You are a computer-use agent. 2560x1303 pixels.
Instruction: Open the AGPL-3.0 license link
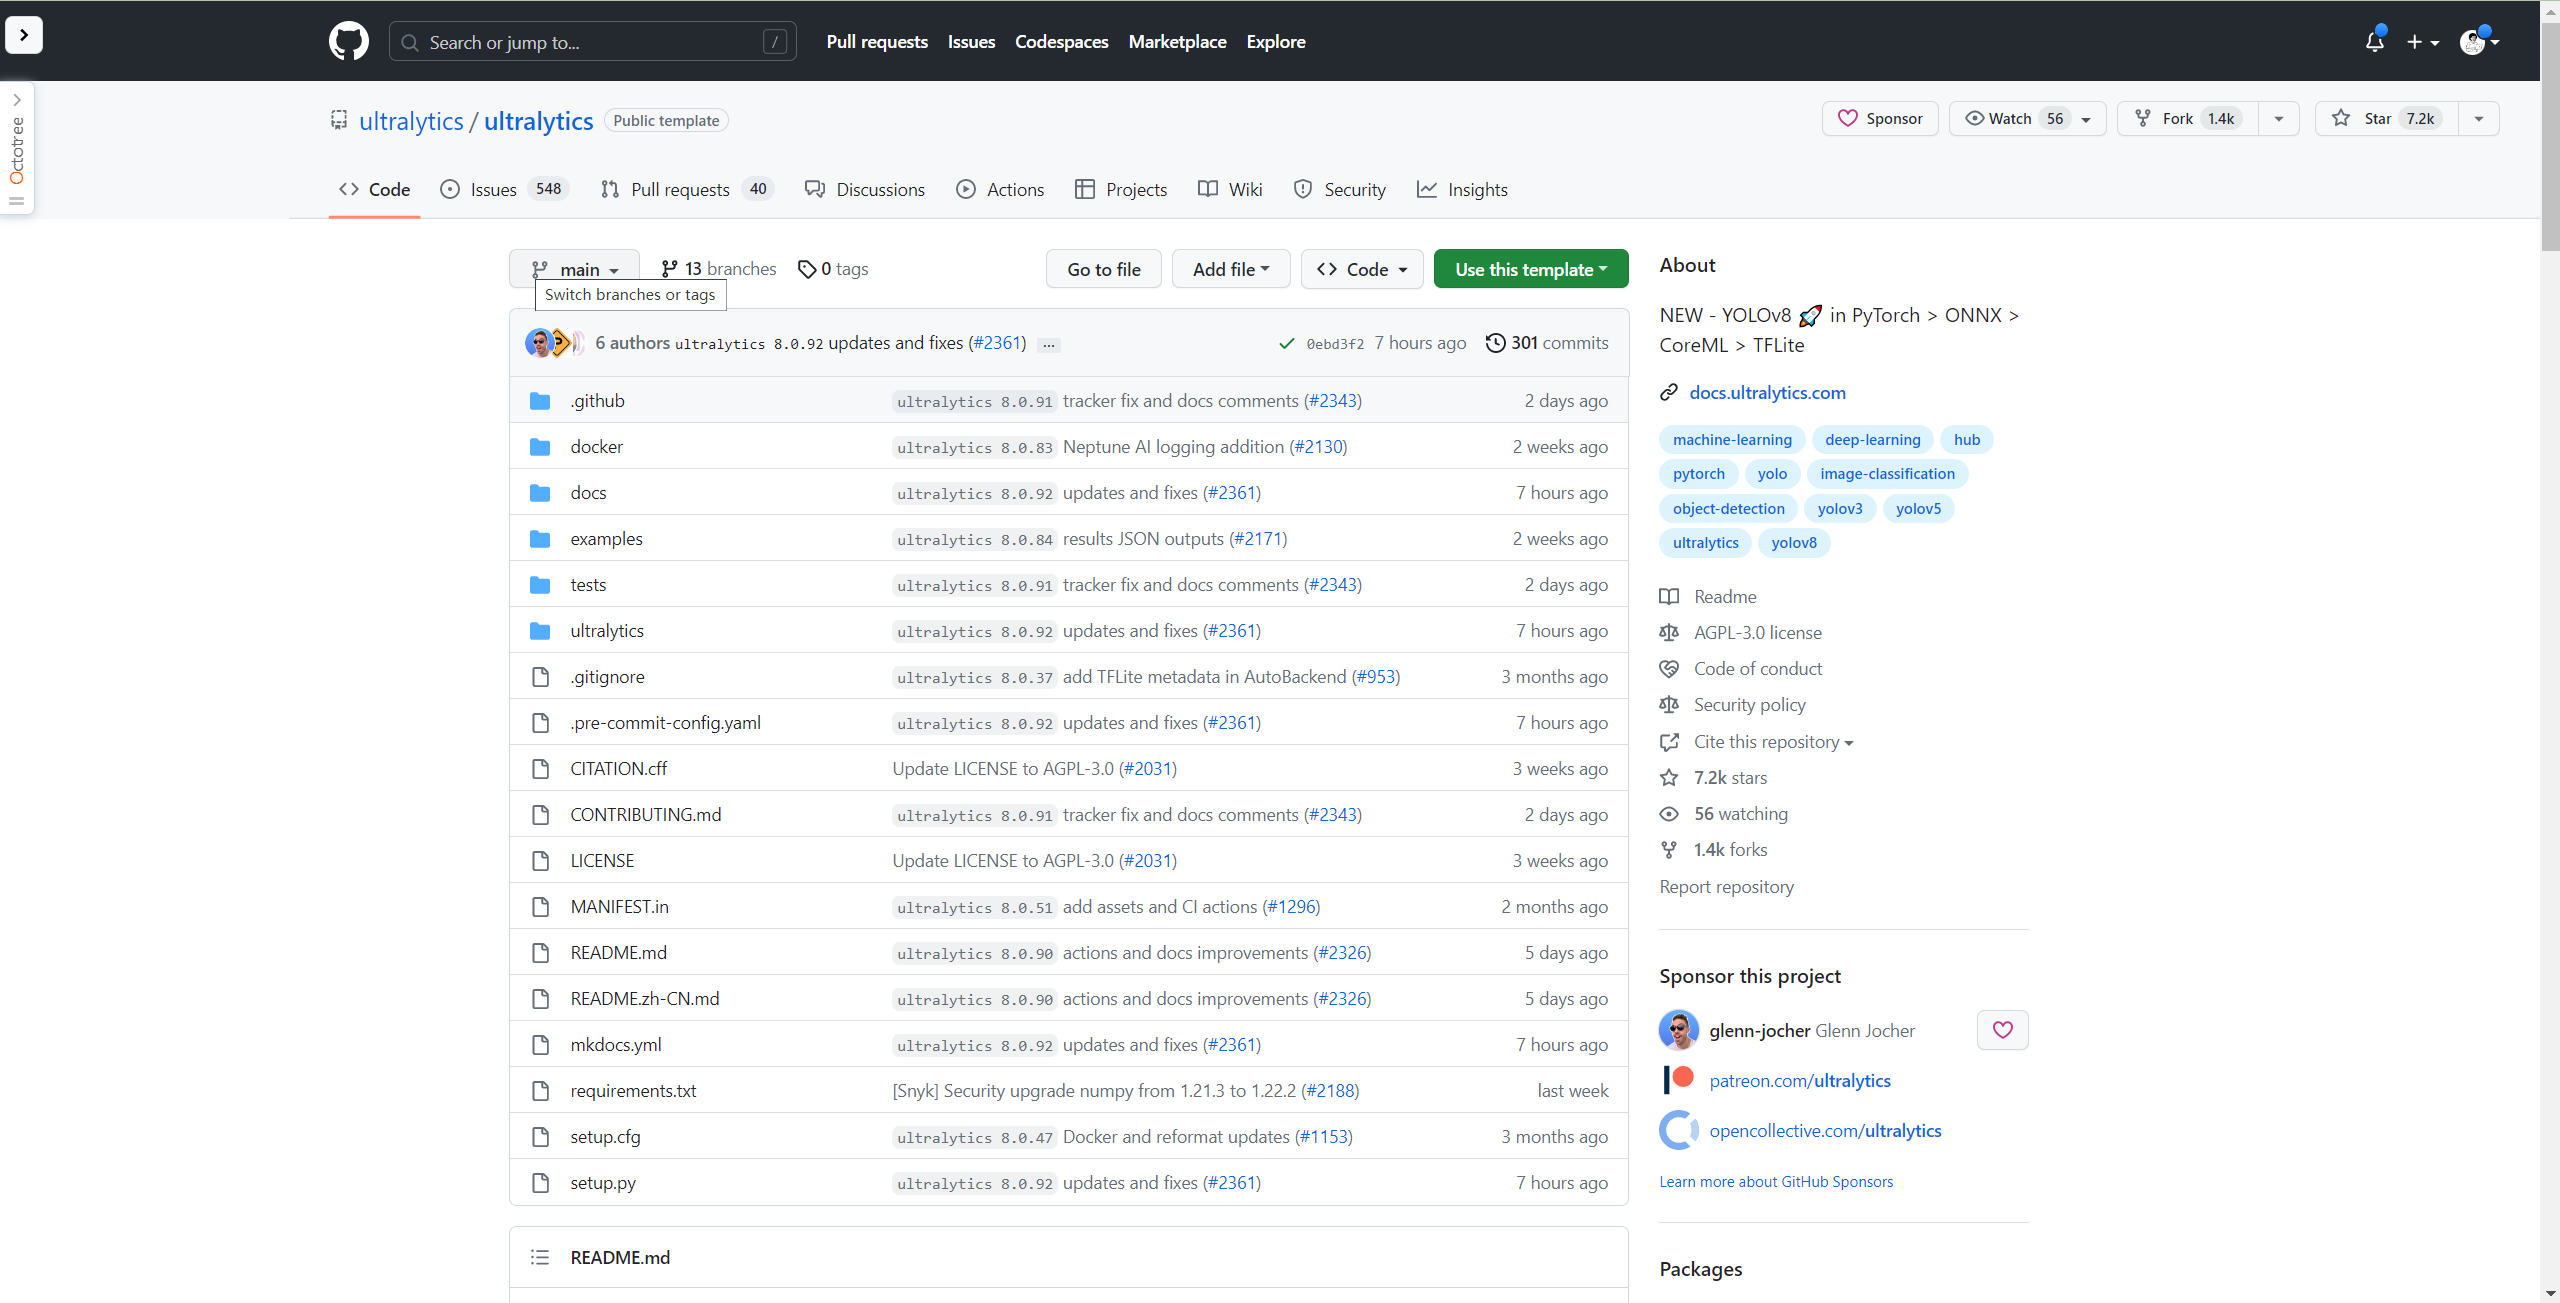click(1757, 633)
